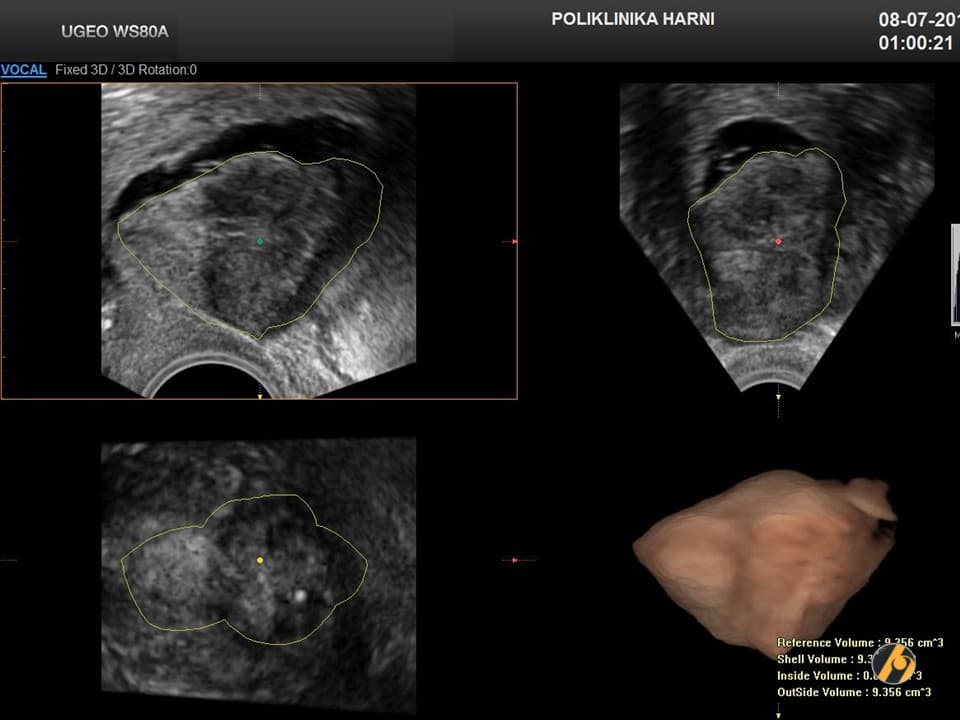Select the green center marker in top-left plane
This screenshot has height=720, width=960.
[x=260, y=241]
